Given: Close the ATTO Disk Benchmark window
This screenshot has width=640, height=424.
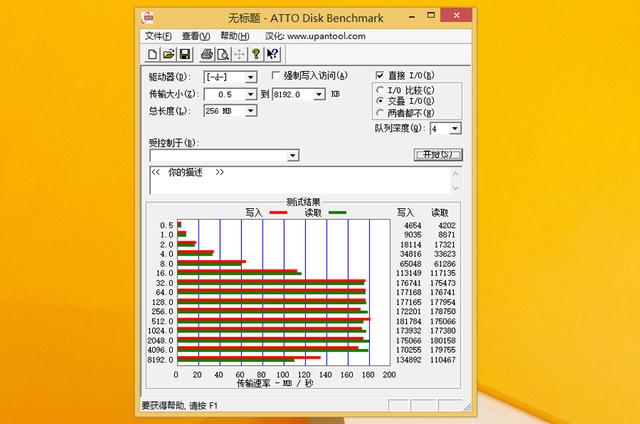Looking at the screenshot, I should [x=456, y=16].
